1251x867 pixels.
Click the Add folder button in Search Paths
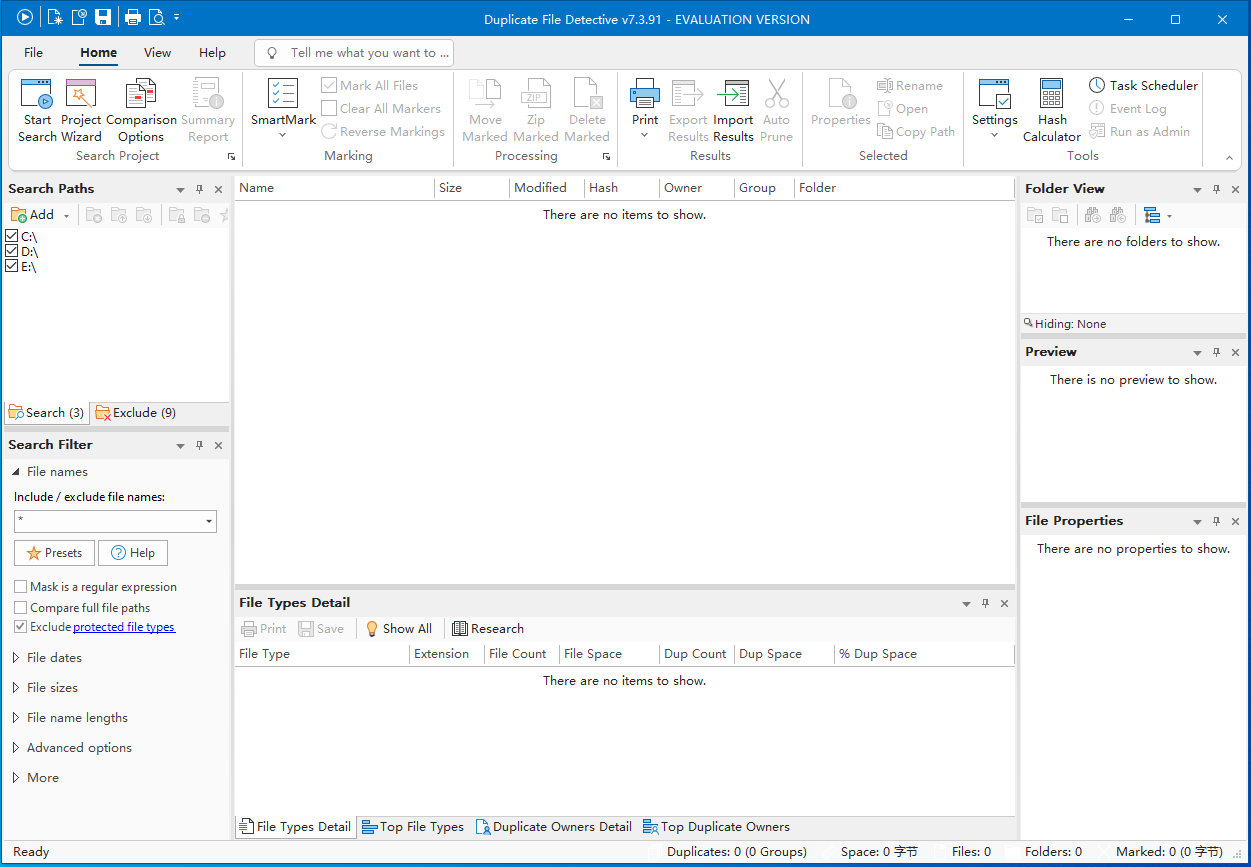33,215
